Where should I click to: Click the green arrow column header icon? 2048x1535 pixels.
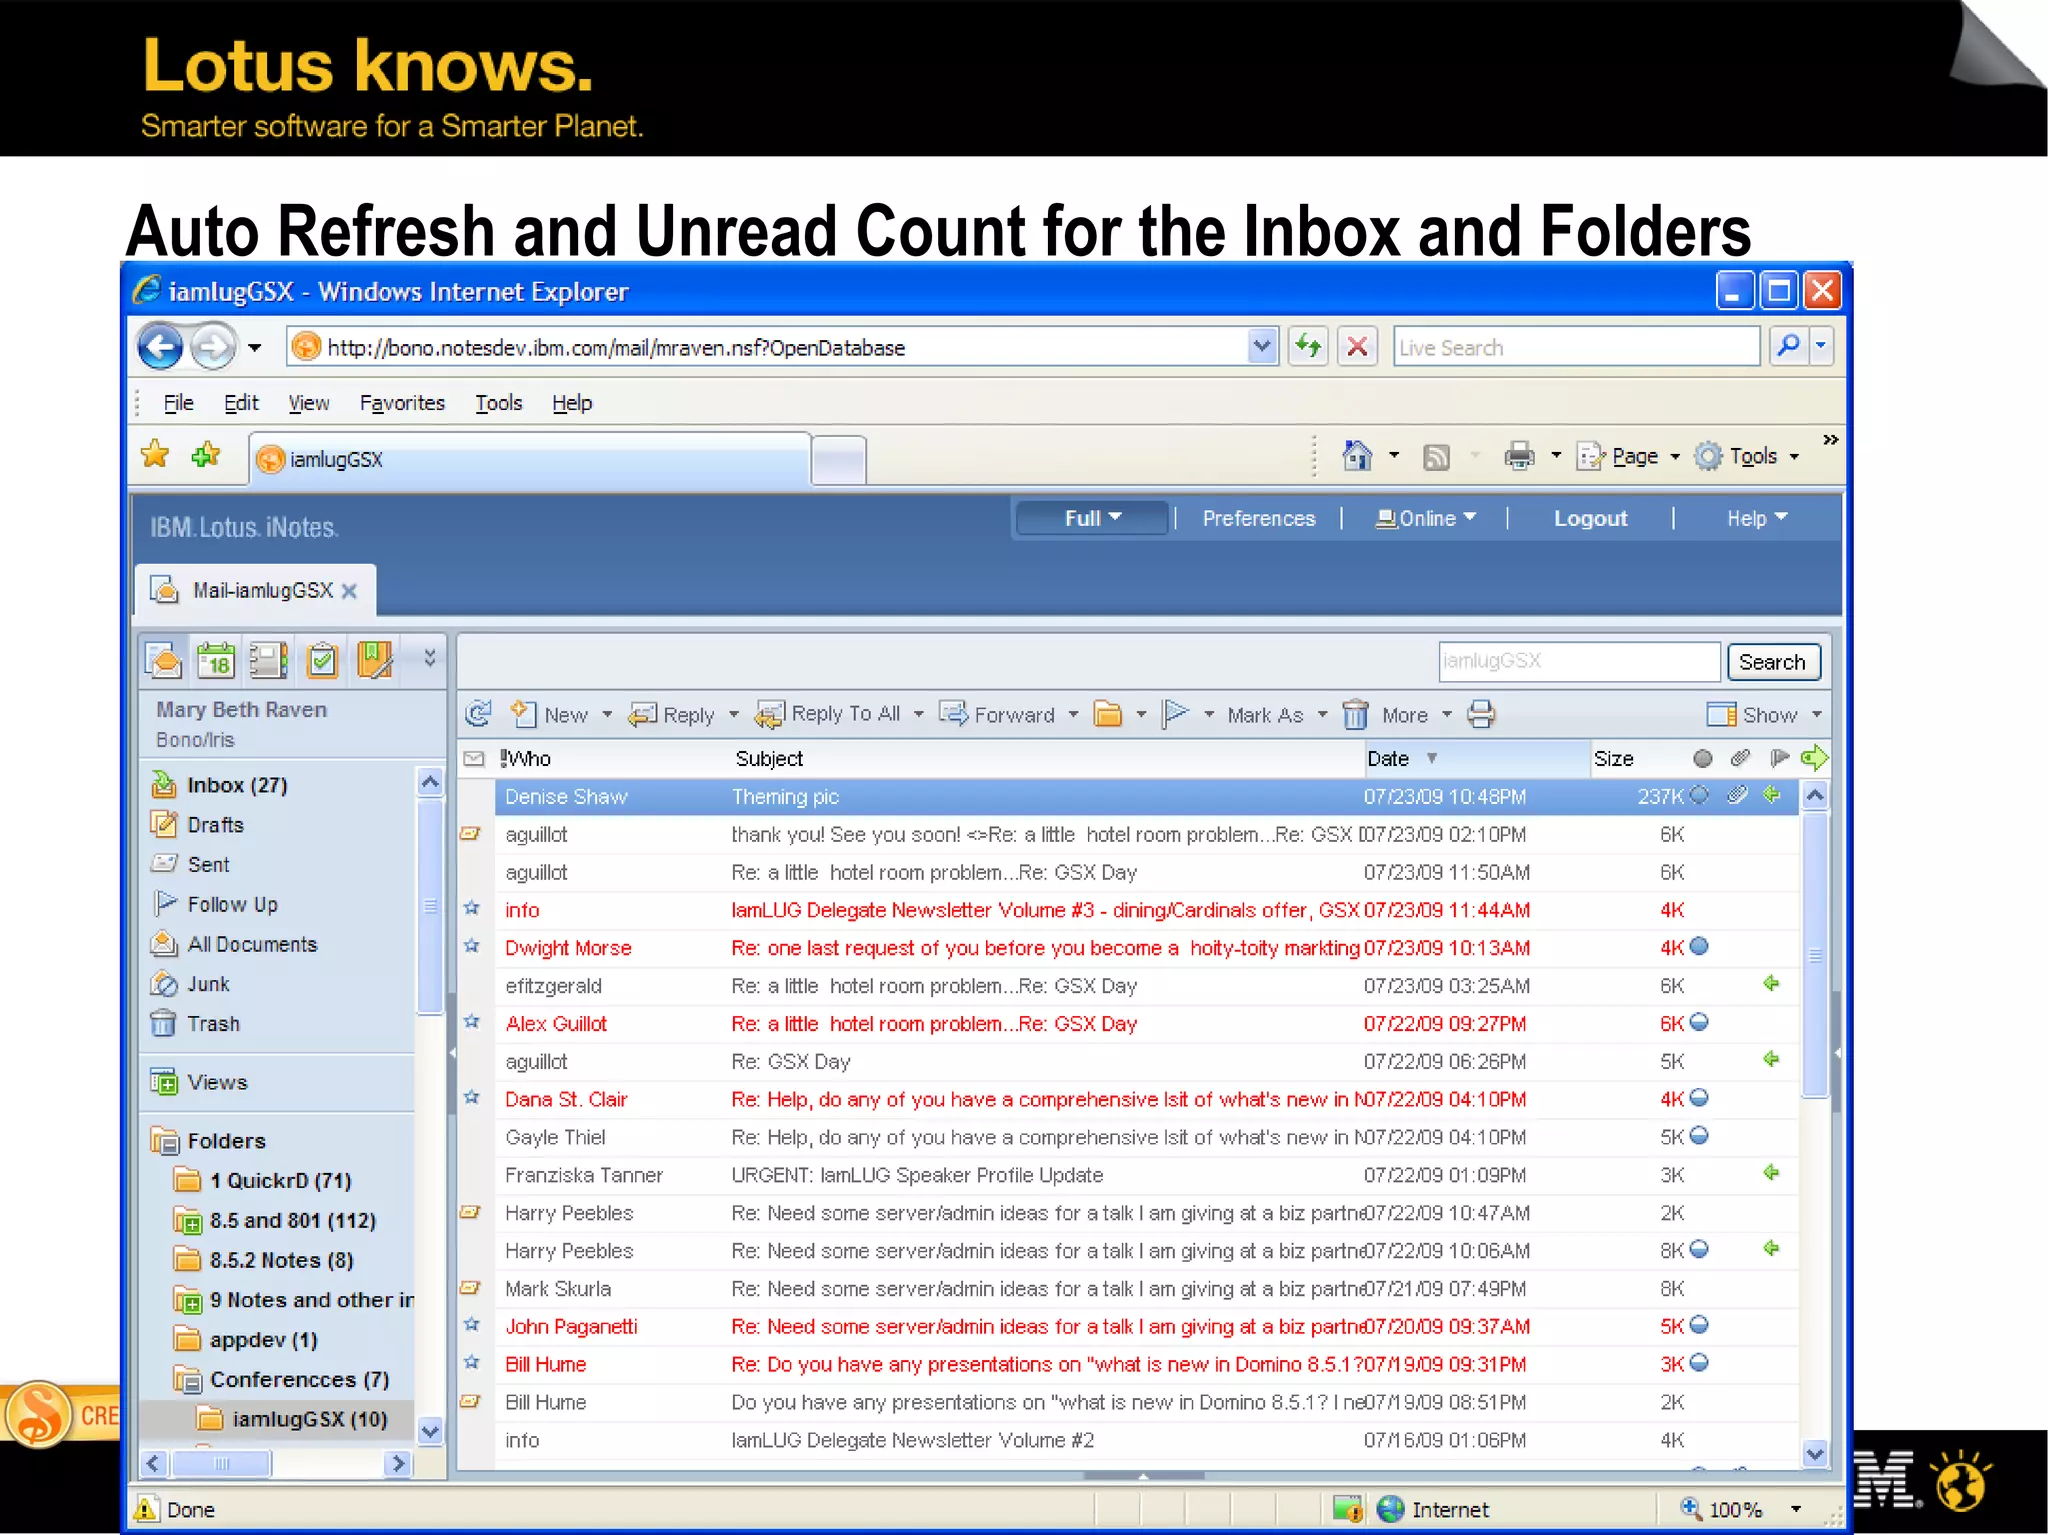(1814, 758)
